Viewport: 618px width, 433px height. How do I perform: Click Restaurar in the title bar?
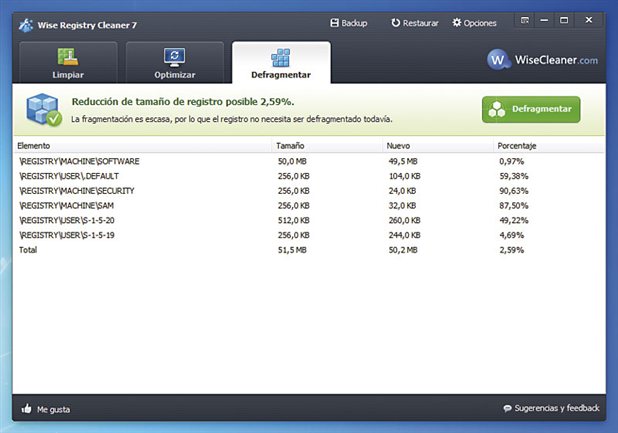coord(415,23)
